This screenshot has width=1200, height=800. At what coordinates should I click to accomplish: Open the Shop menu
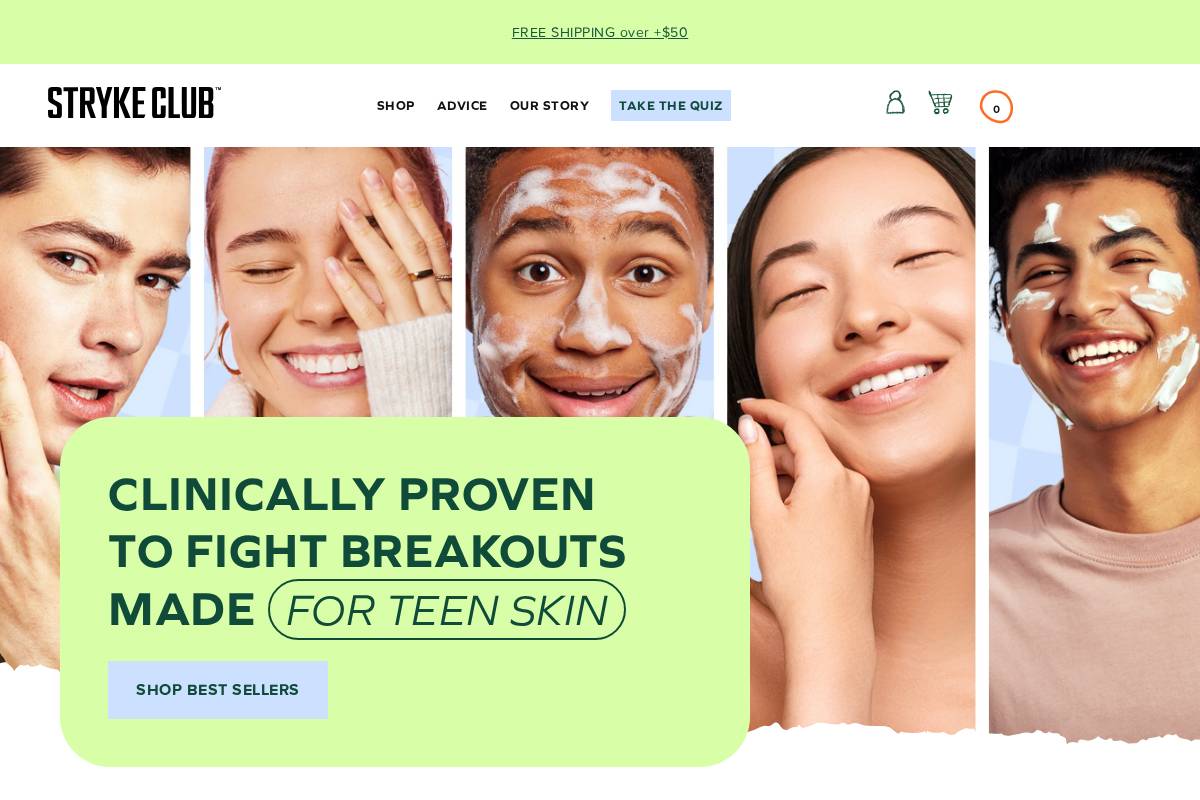pyautogui.click(x=396, y=106)
